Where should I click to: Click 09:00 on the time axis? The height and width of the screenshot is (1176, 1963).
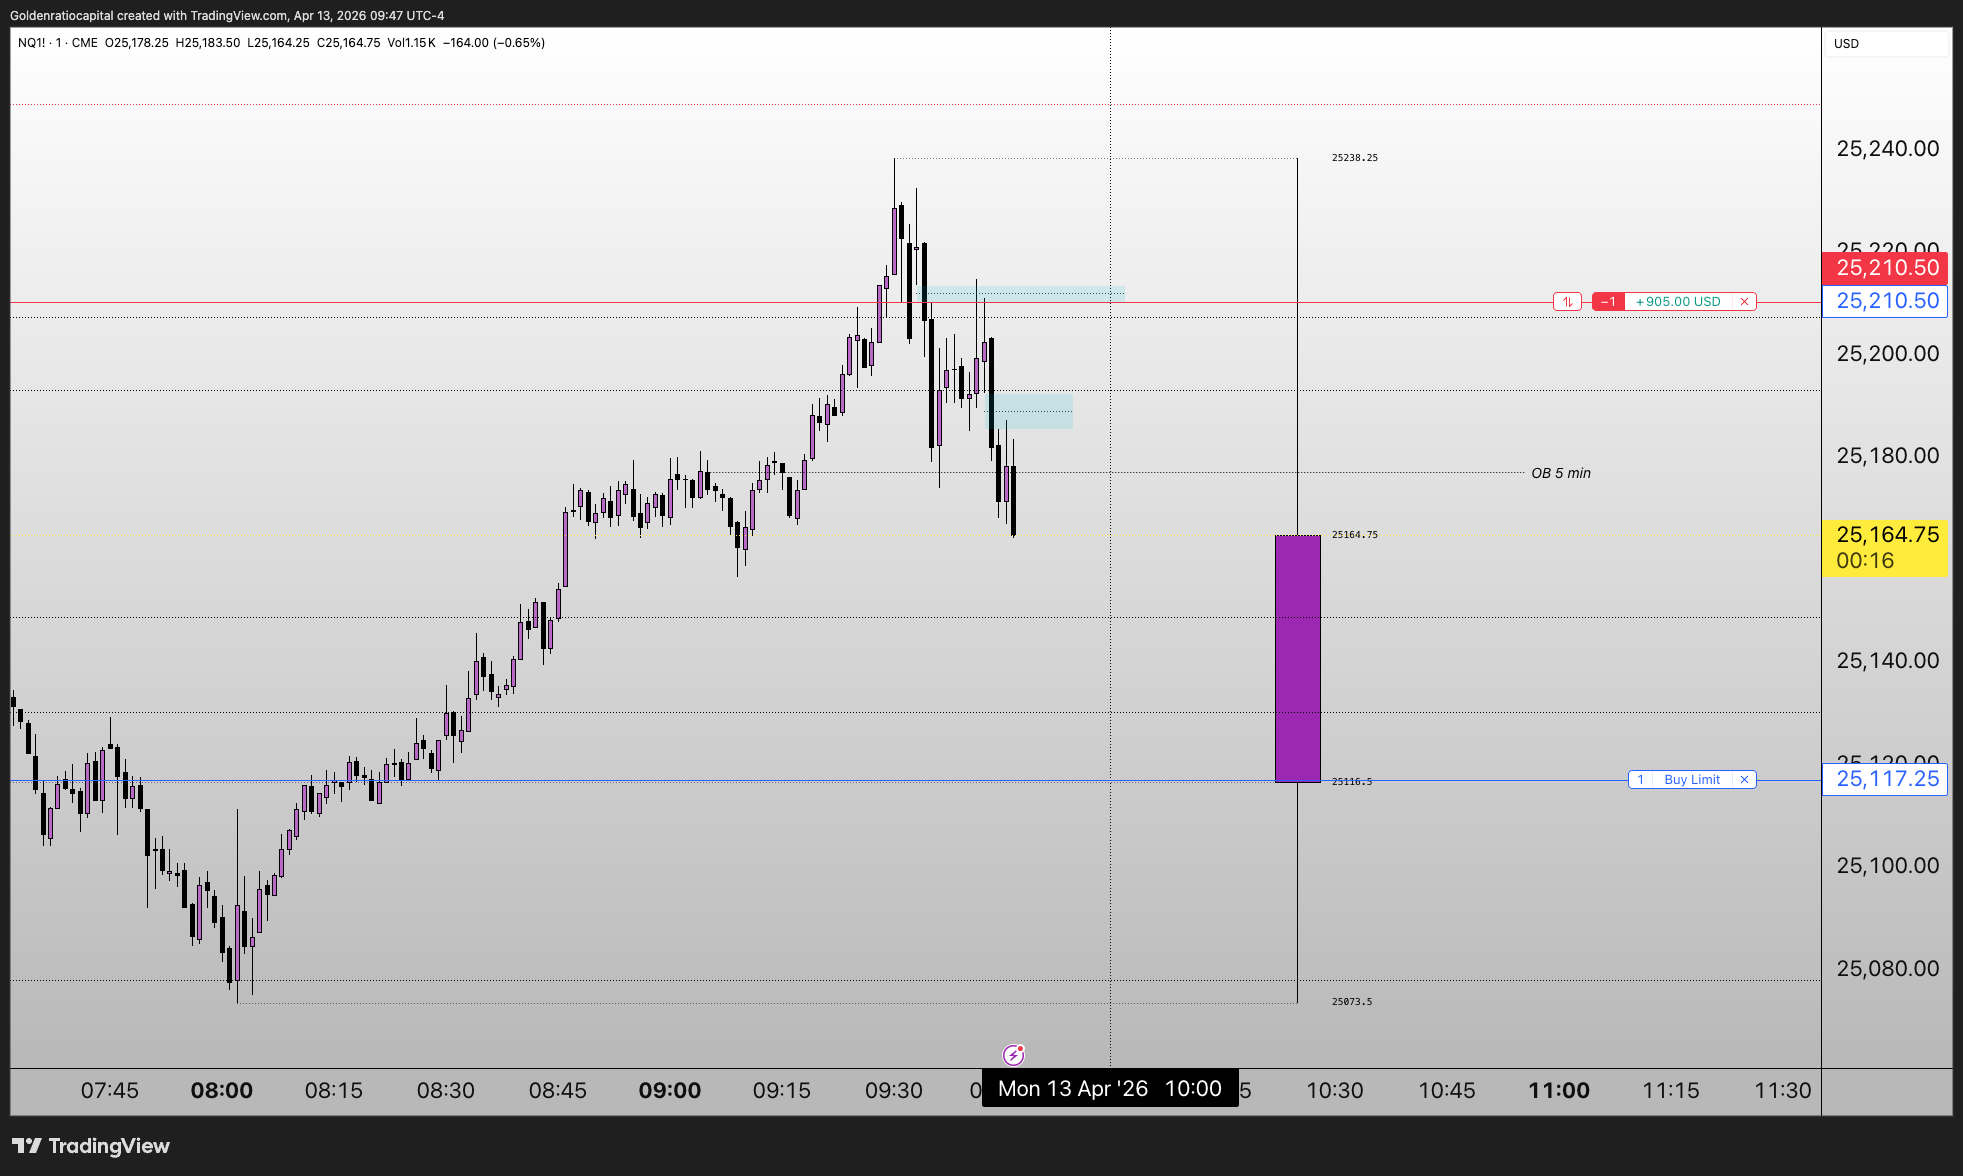tap(669, 1091)
